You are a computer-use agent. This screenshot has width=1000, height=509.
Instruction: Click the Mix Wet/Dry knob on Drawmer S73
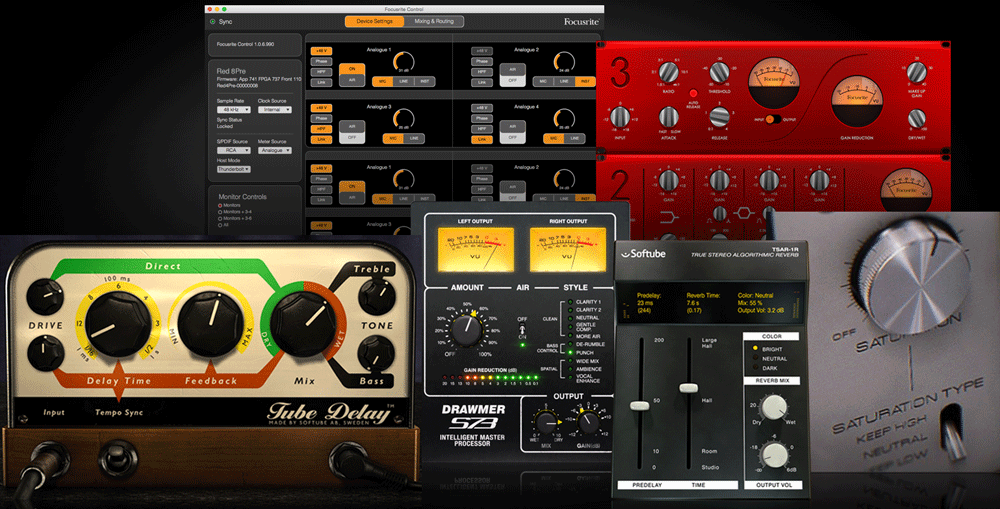(x=546, y=422)
